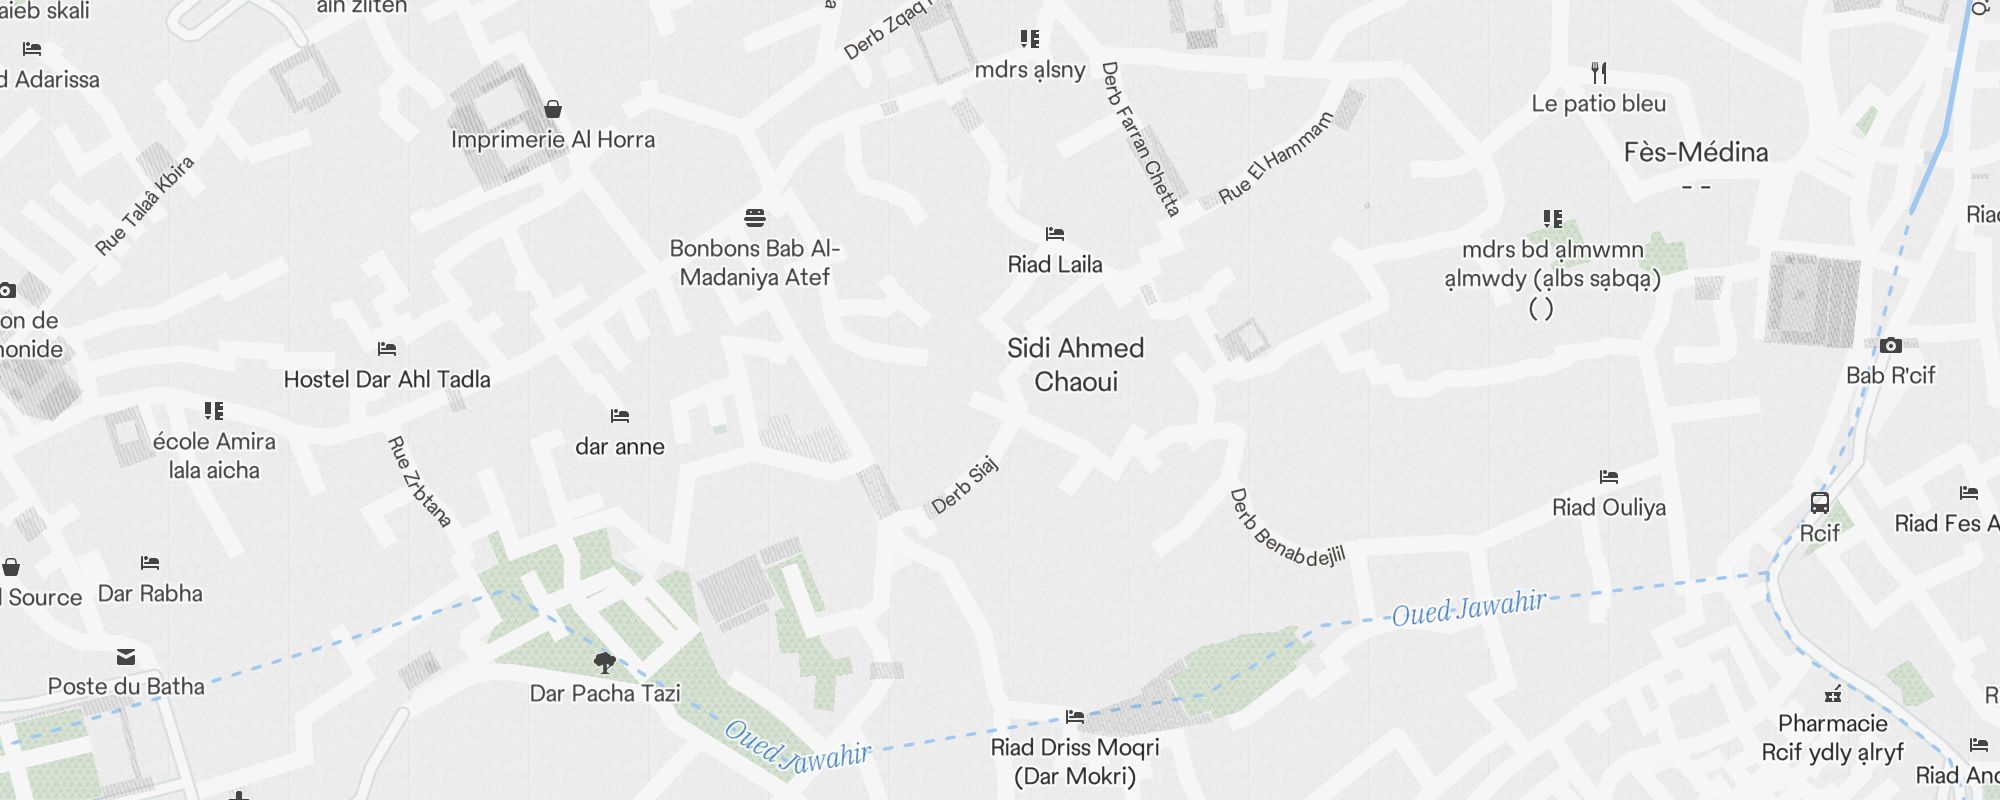2000x800 pixels.
Task: Click the bed icon above dar anne
Action: 620,416
